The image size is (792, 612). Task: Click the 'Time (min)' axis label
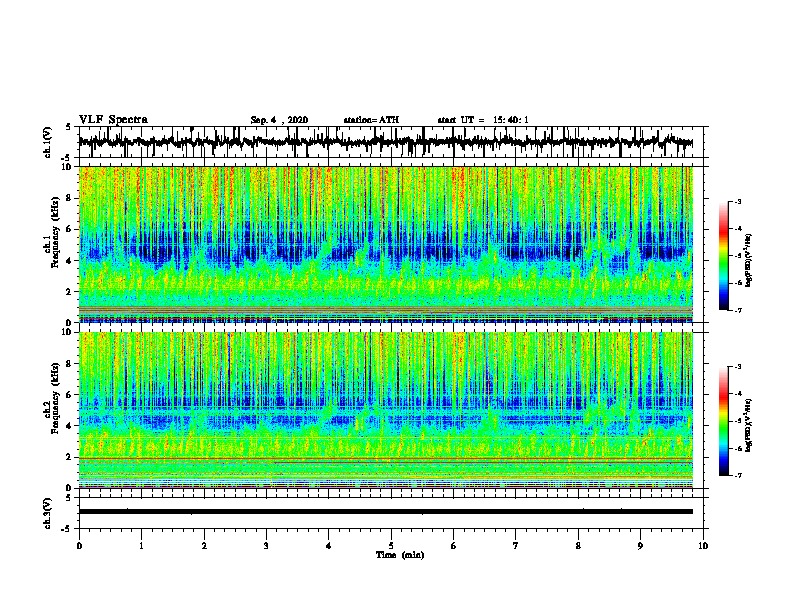pyautogui.click(x=400, y=555)
